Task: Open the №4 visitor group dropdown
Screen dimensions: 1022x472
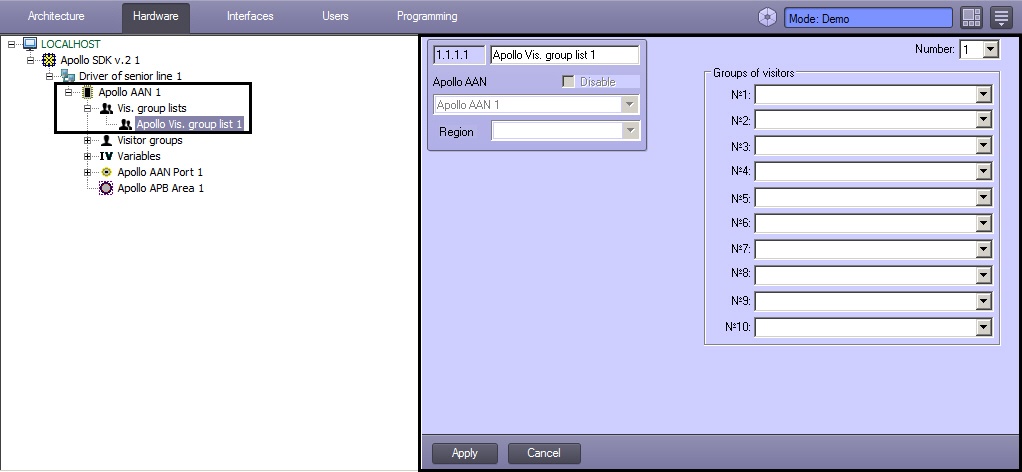Action: pyautogui.click(x=984, y=171)
